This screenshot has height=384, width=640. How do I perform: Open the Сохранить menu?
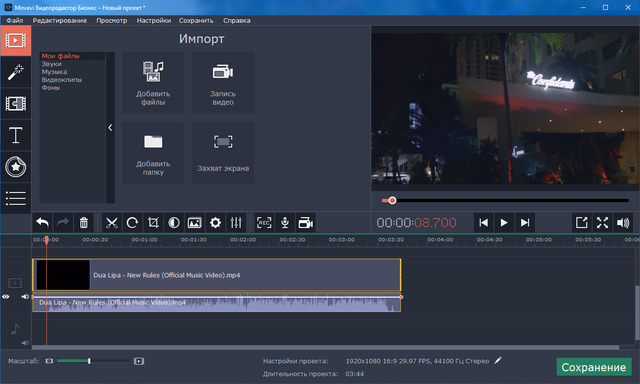coord(196,20)
